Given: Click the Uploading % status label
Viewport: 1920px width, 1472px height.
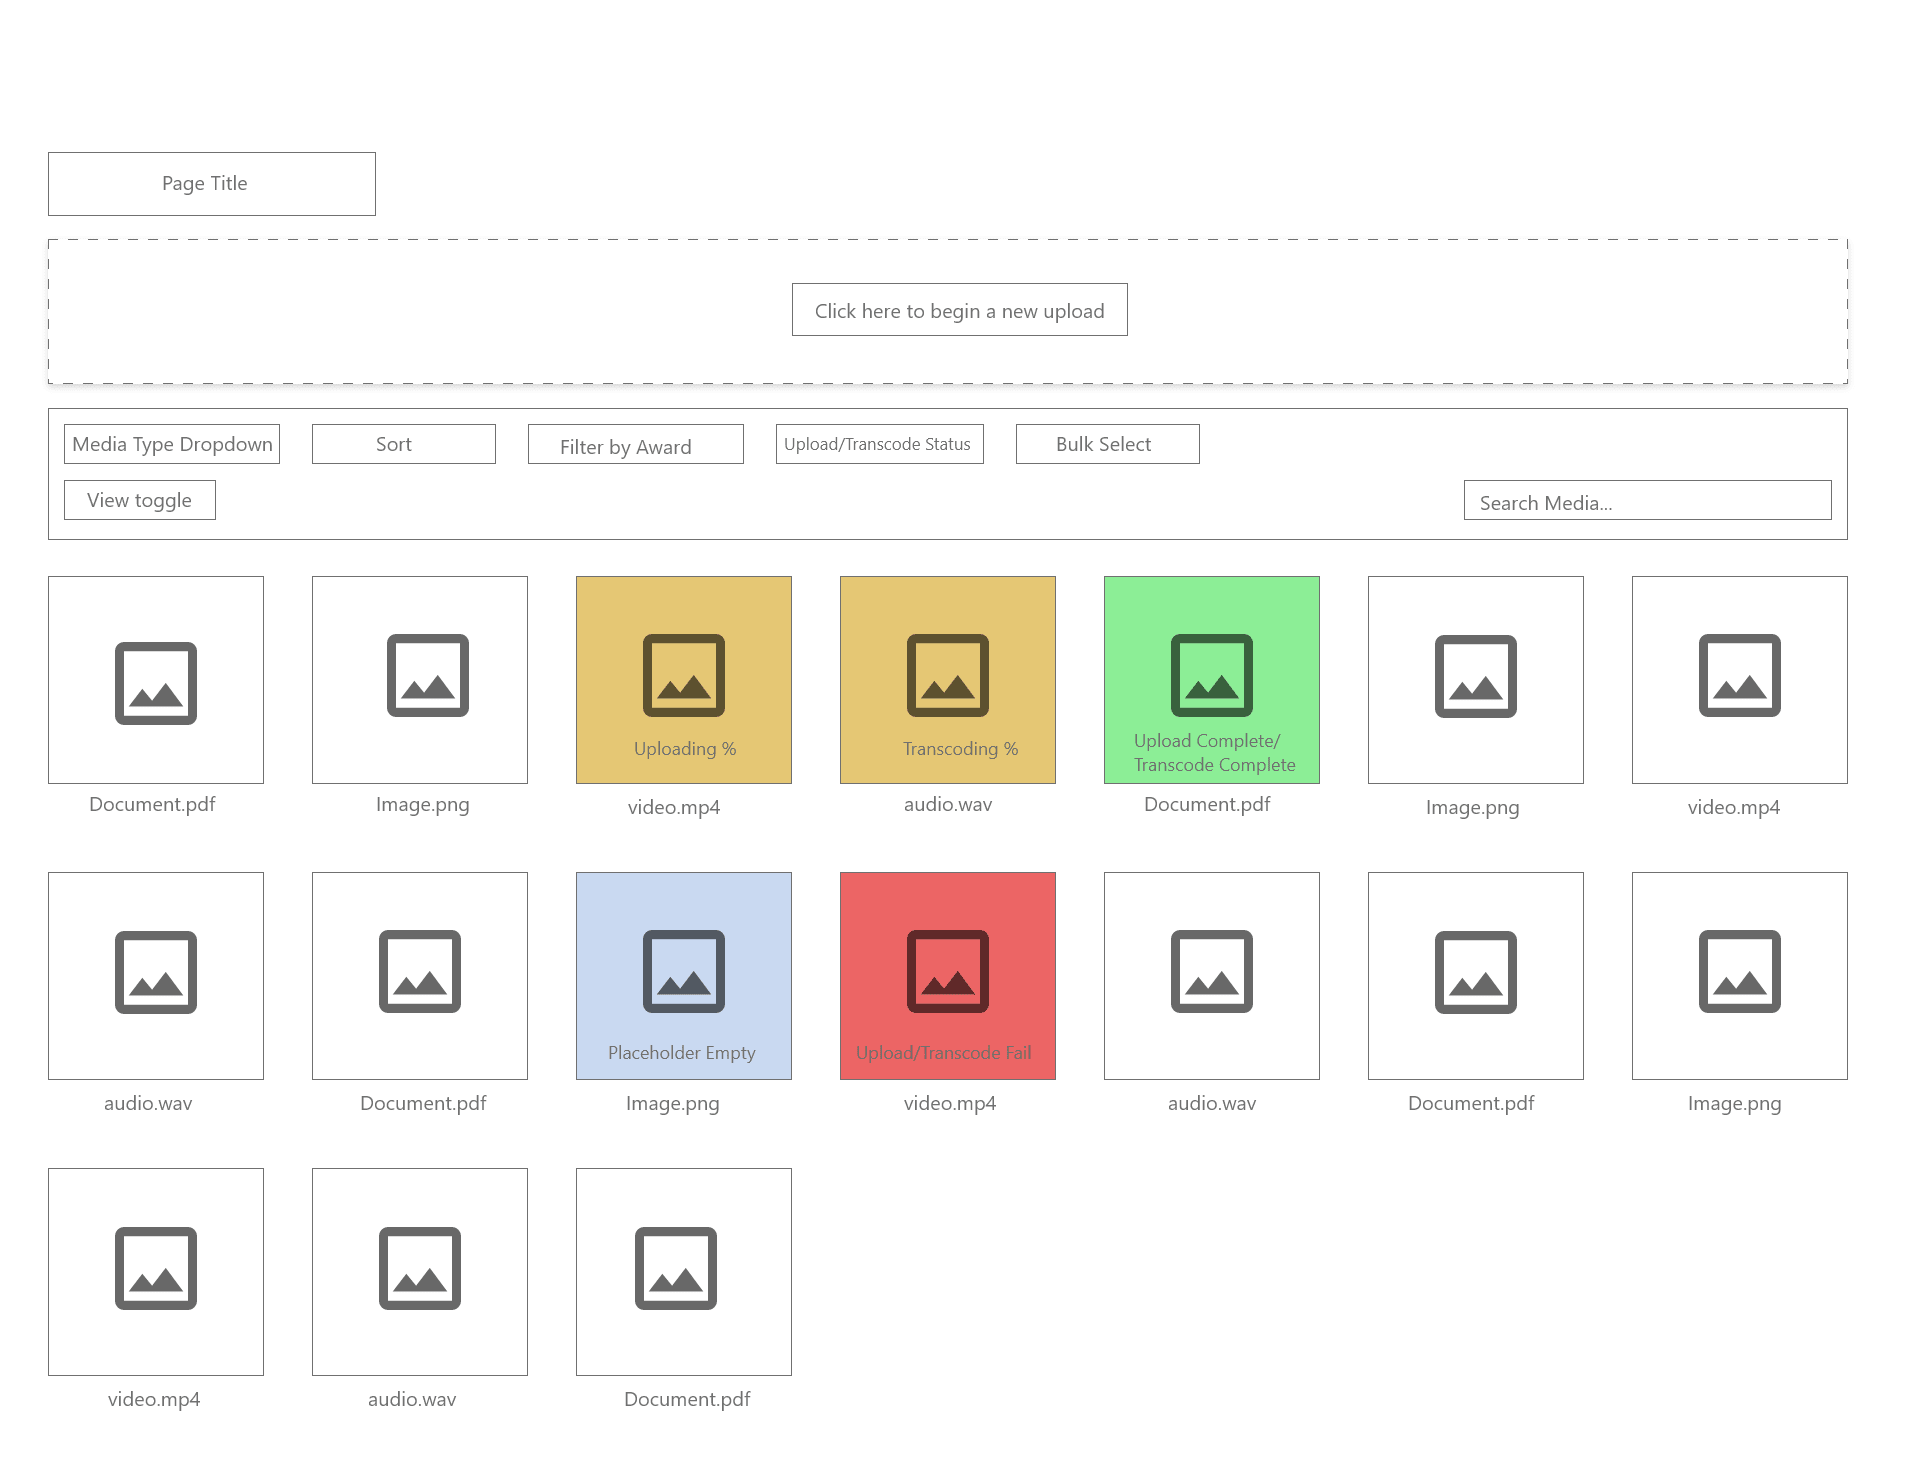Looking at the screenshot, I should point(685,749).
